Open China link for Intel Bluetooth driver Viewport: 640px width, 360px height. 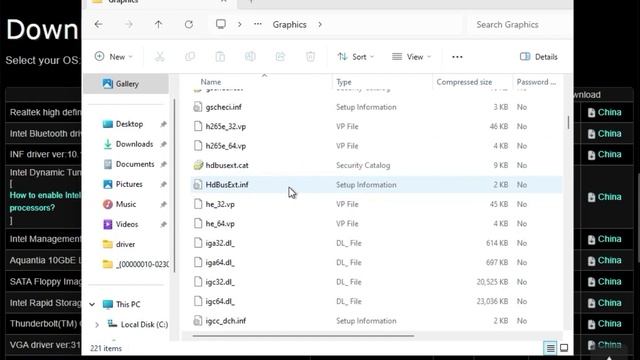[x=605, y=133]
